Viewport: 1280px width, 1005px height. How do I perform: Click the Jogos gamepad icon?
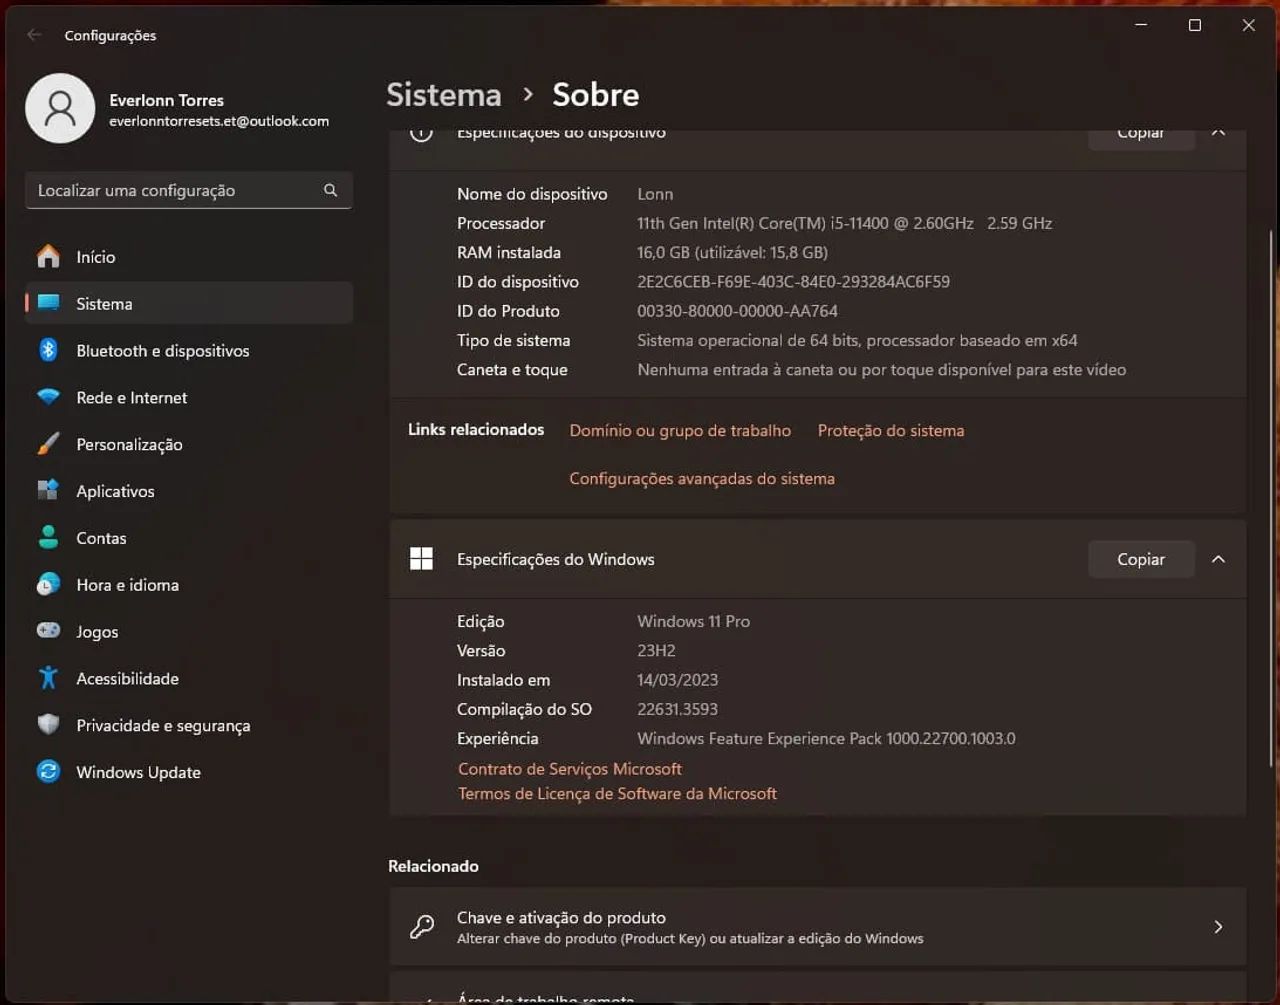(48, 631)
